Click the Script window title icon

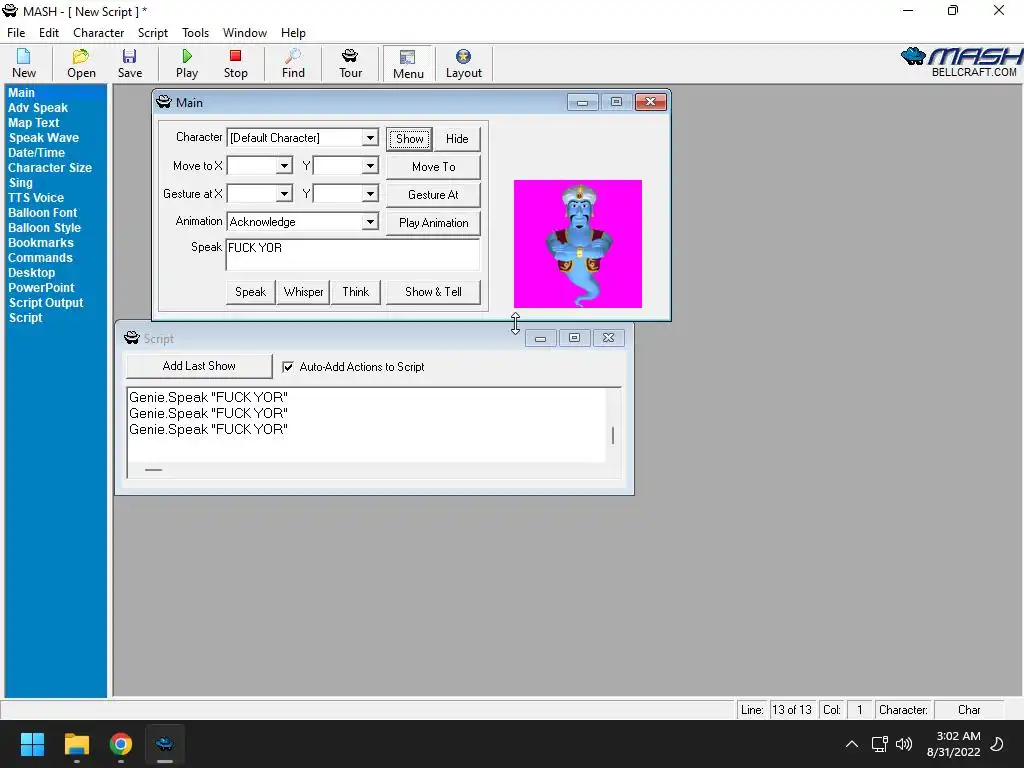[132, 338]
